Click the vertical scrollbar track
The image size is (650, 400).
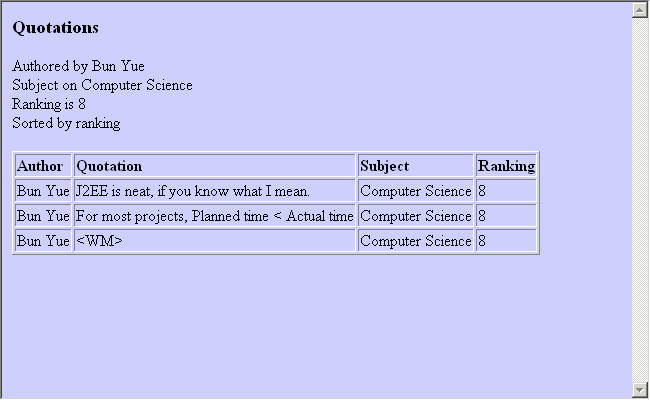pyautogui.click(x=640, y=200)
